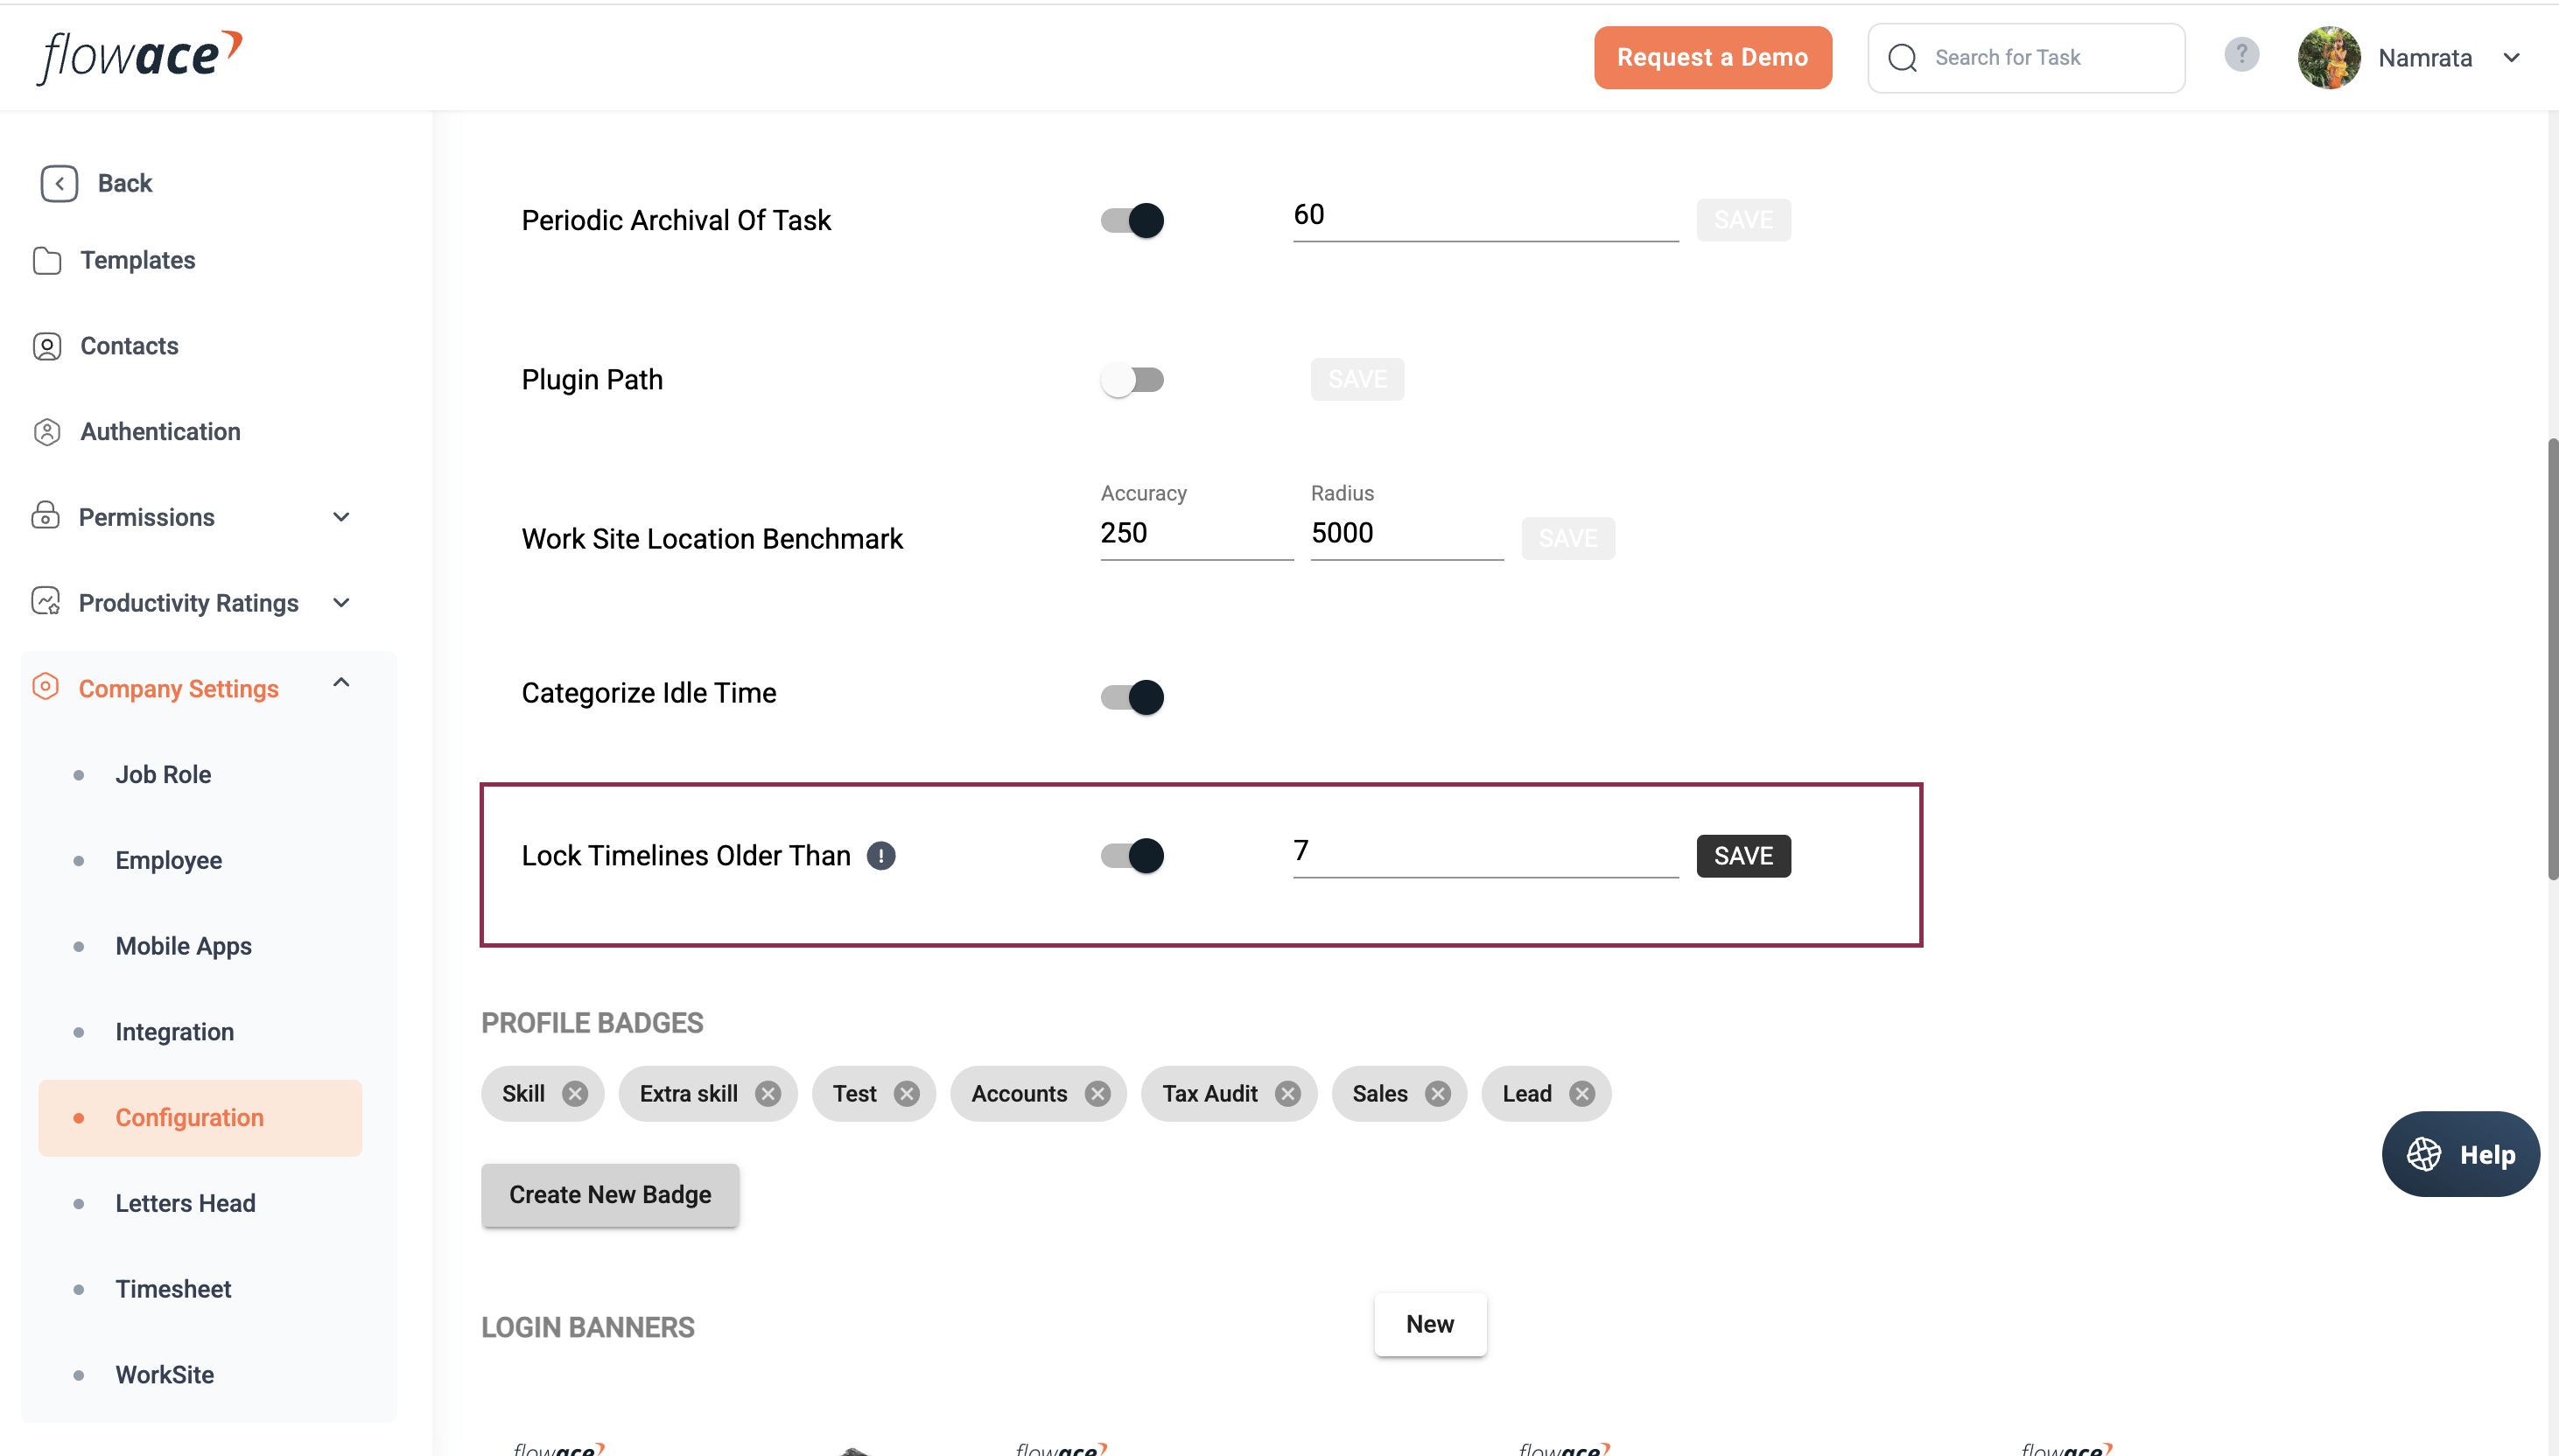Click the Skill badge label
The width and height of the screenshot is (2559, 1456).
(523, 1094)
